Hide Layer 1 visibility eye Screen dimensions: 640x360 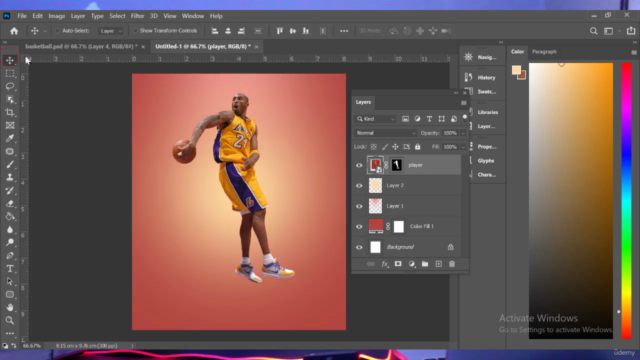click(359, 206)
